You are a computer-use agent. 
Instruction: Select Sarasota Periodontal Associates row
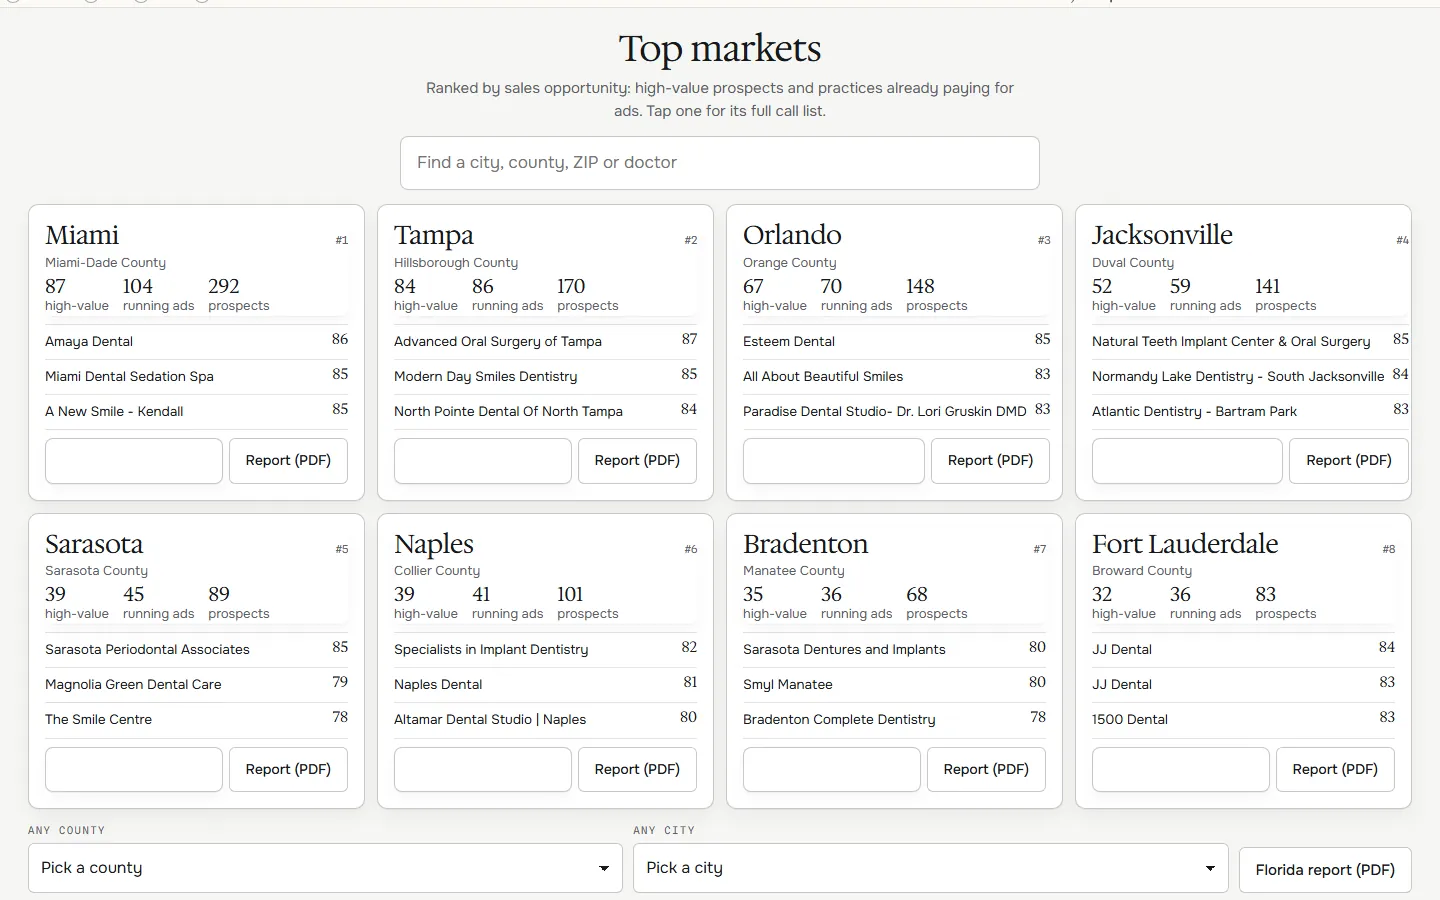(197, 649)
